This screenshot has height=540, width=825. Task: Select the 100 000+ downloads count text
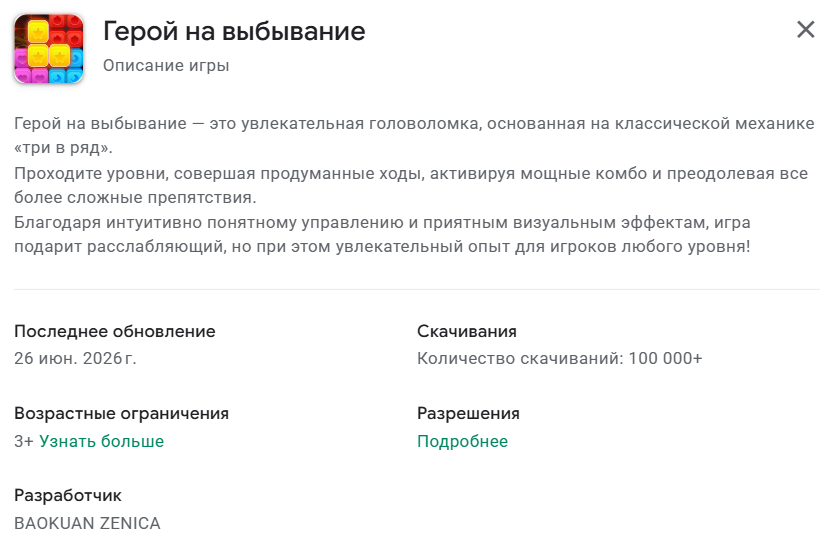click(666, 358)
